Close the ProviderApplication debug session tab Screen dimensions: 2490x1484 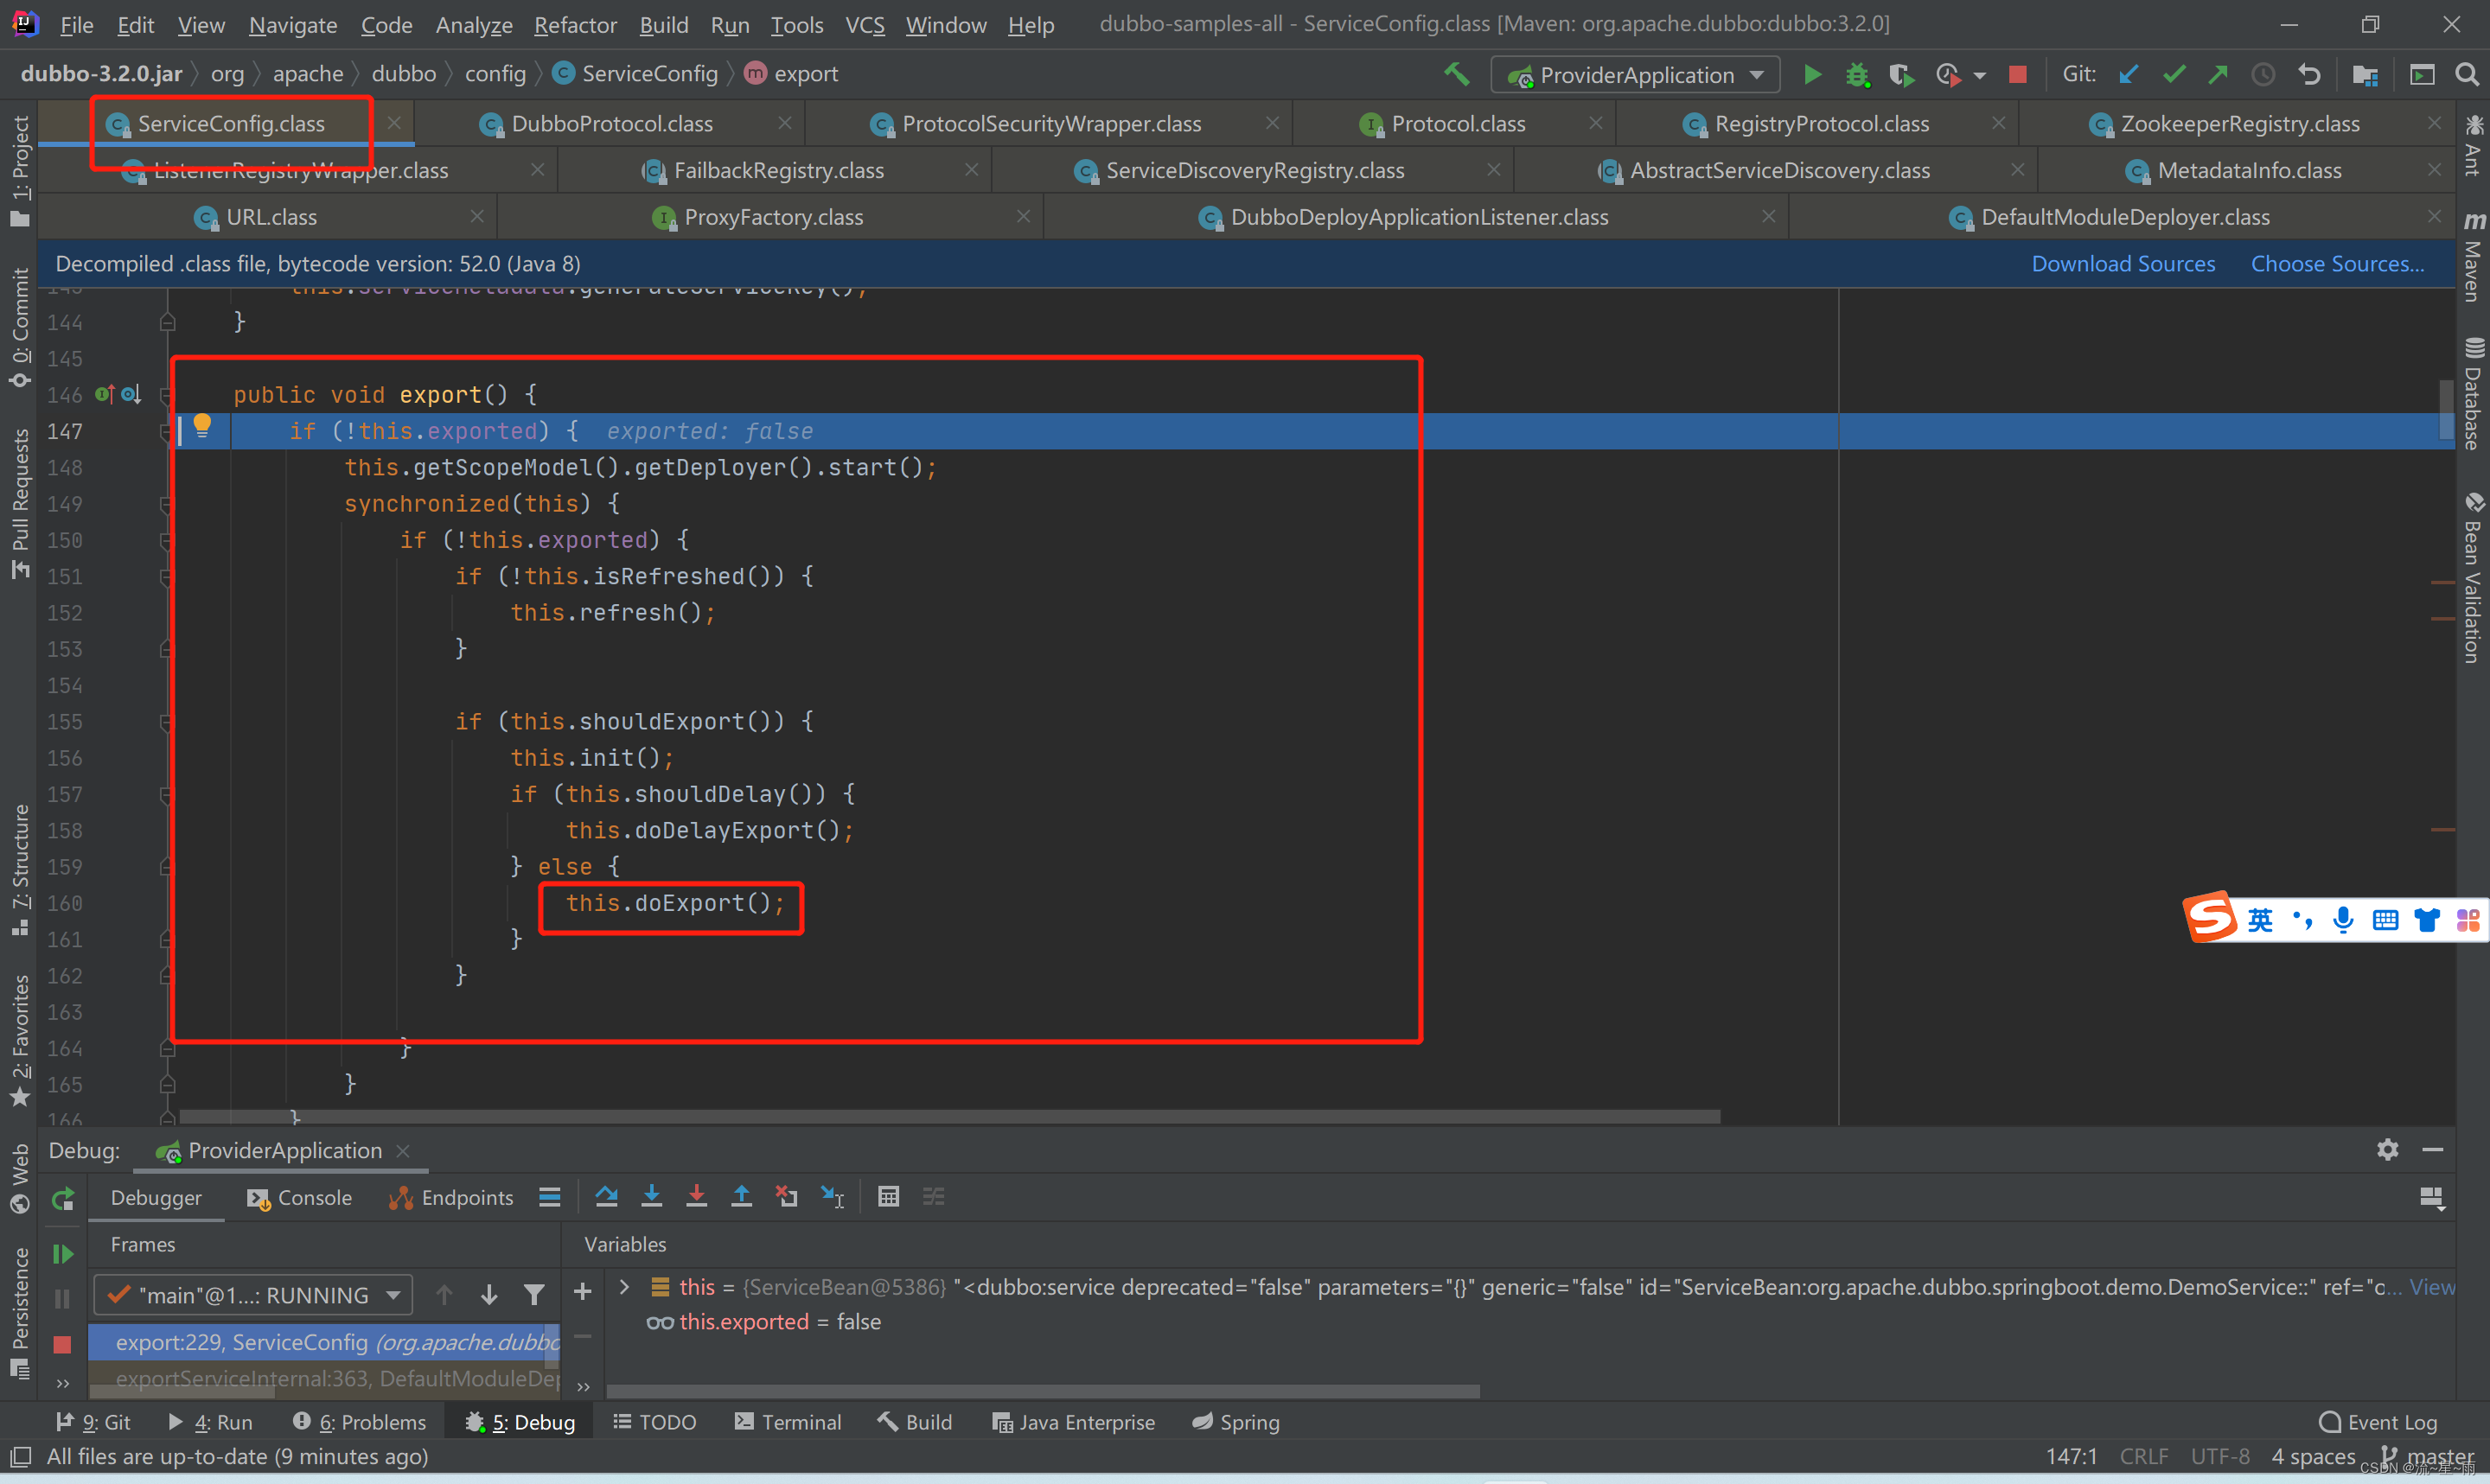tap(403, 1151)
